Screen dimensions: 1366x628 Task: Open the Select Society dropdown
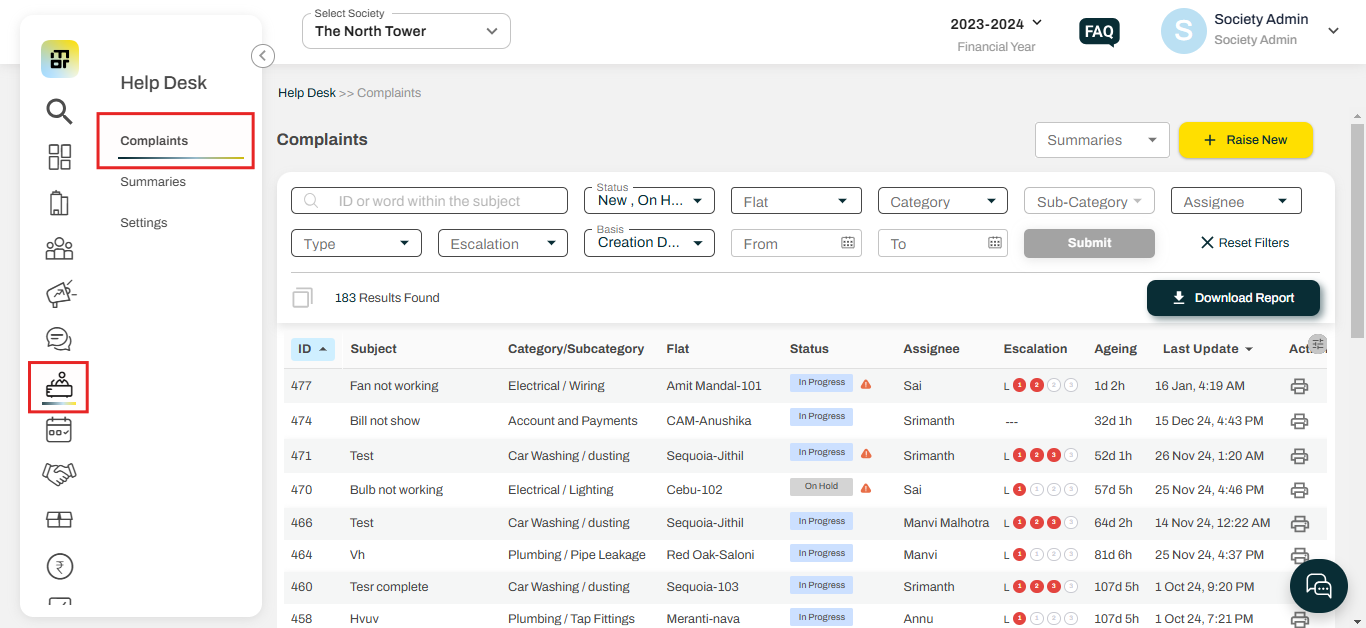click(406, 31)
